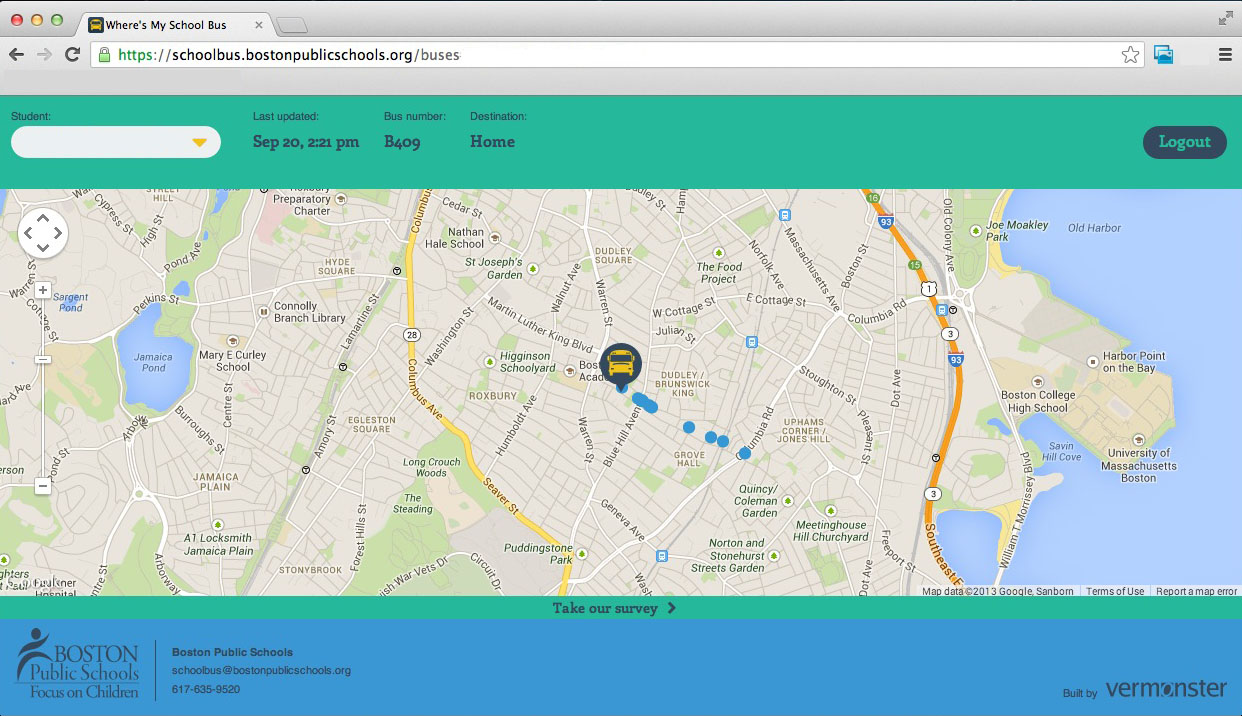Click the browser extension icon beside the star
The height and width of the screenshot is (716, 1242).
coord(1163,55)
